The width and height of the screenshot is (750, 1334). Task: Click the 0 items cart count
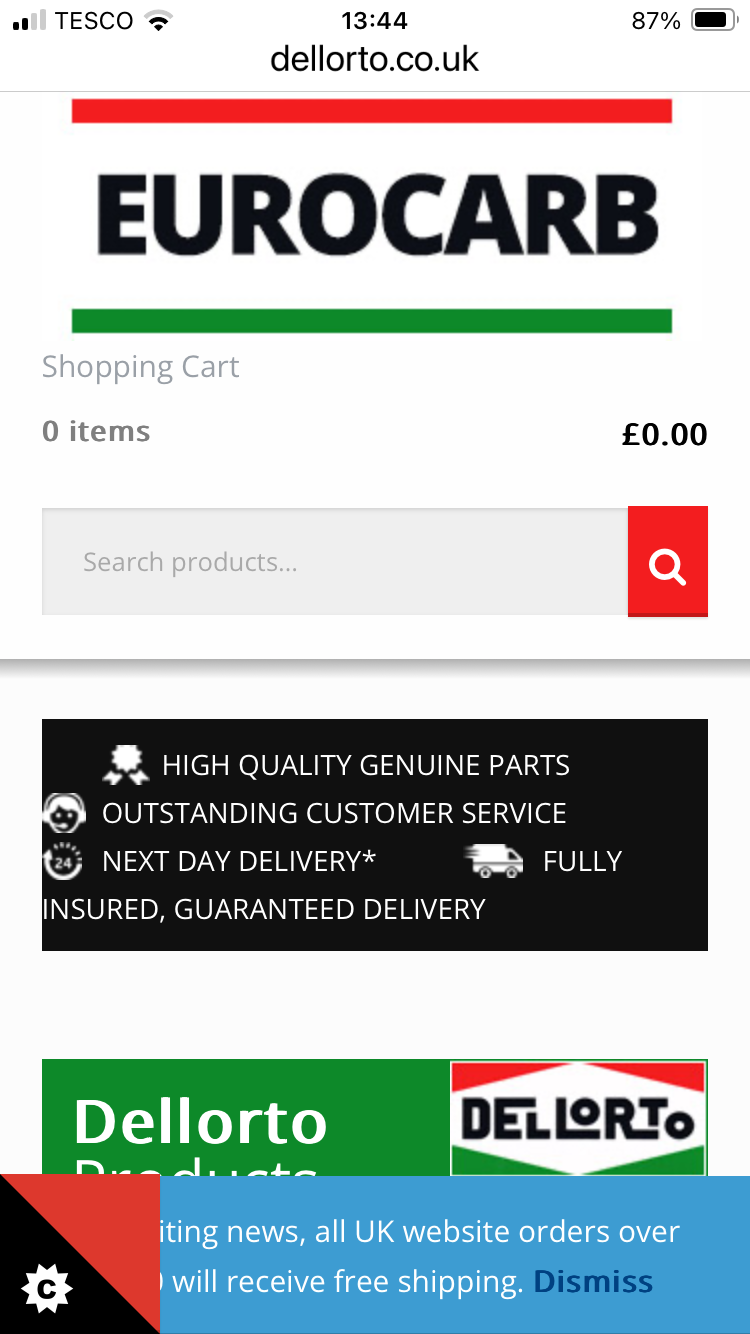tap(96, 432)
